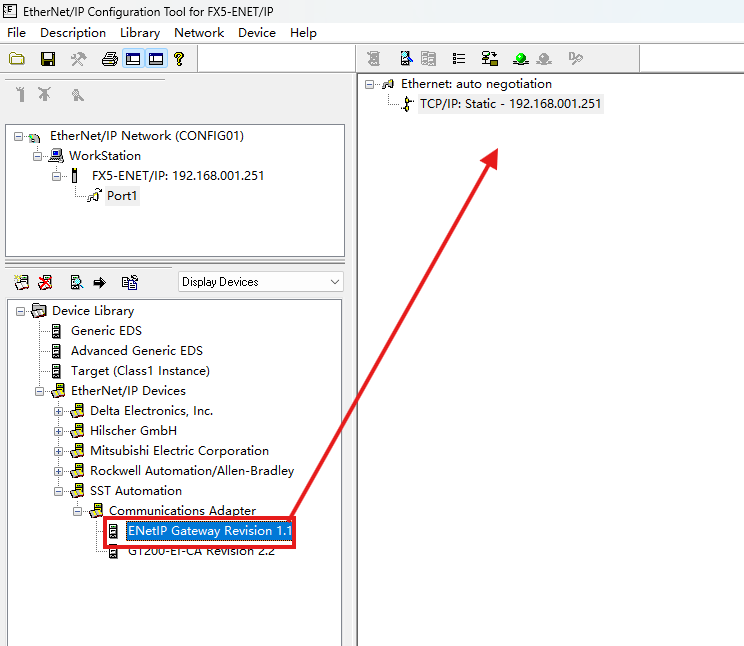
Task: Collapse the WorkStation node
Action: pyautogui.click(x=37, y=157)
